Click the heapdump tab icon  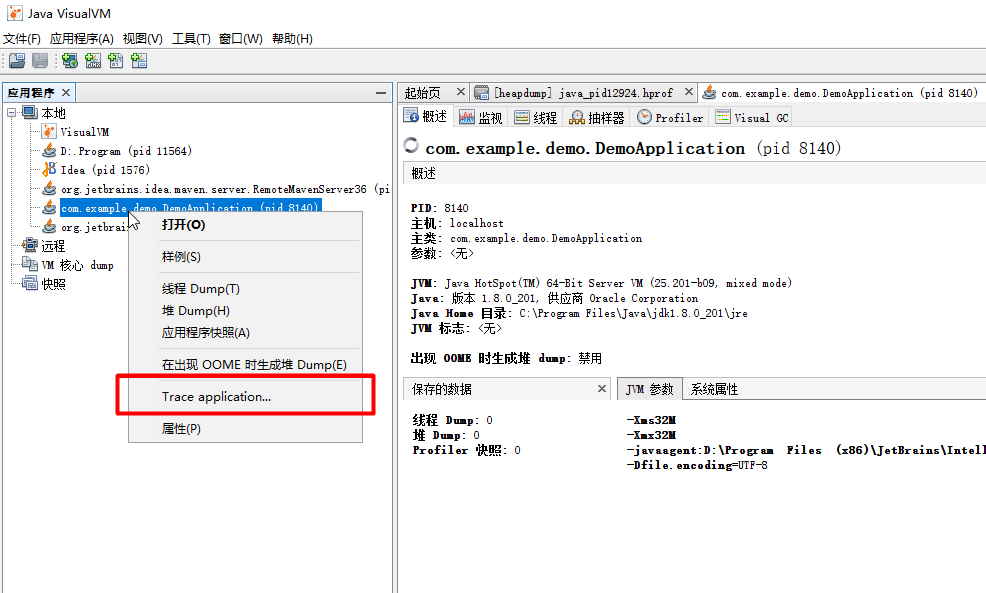482,92
